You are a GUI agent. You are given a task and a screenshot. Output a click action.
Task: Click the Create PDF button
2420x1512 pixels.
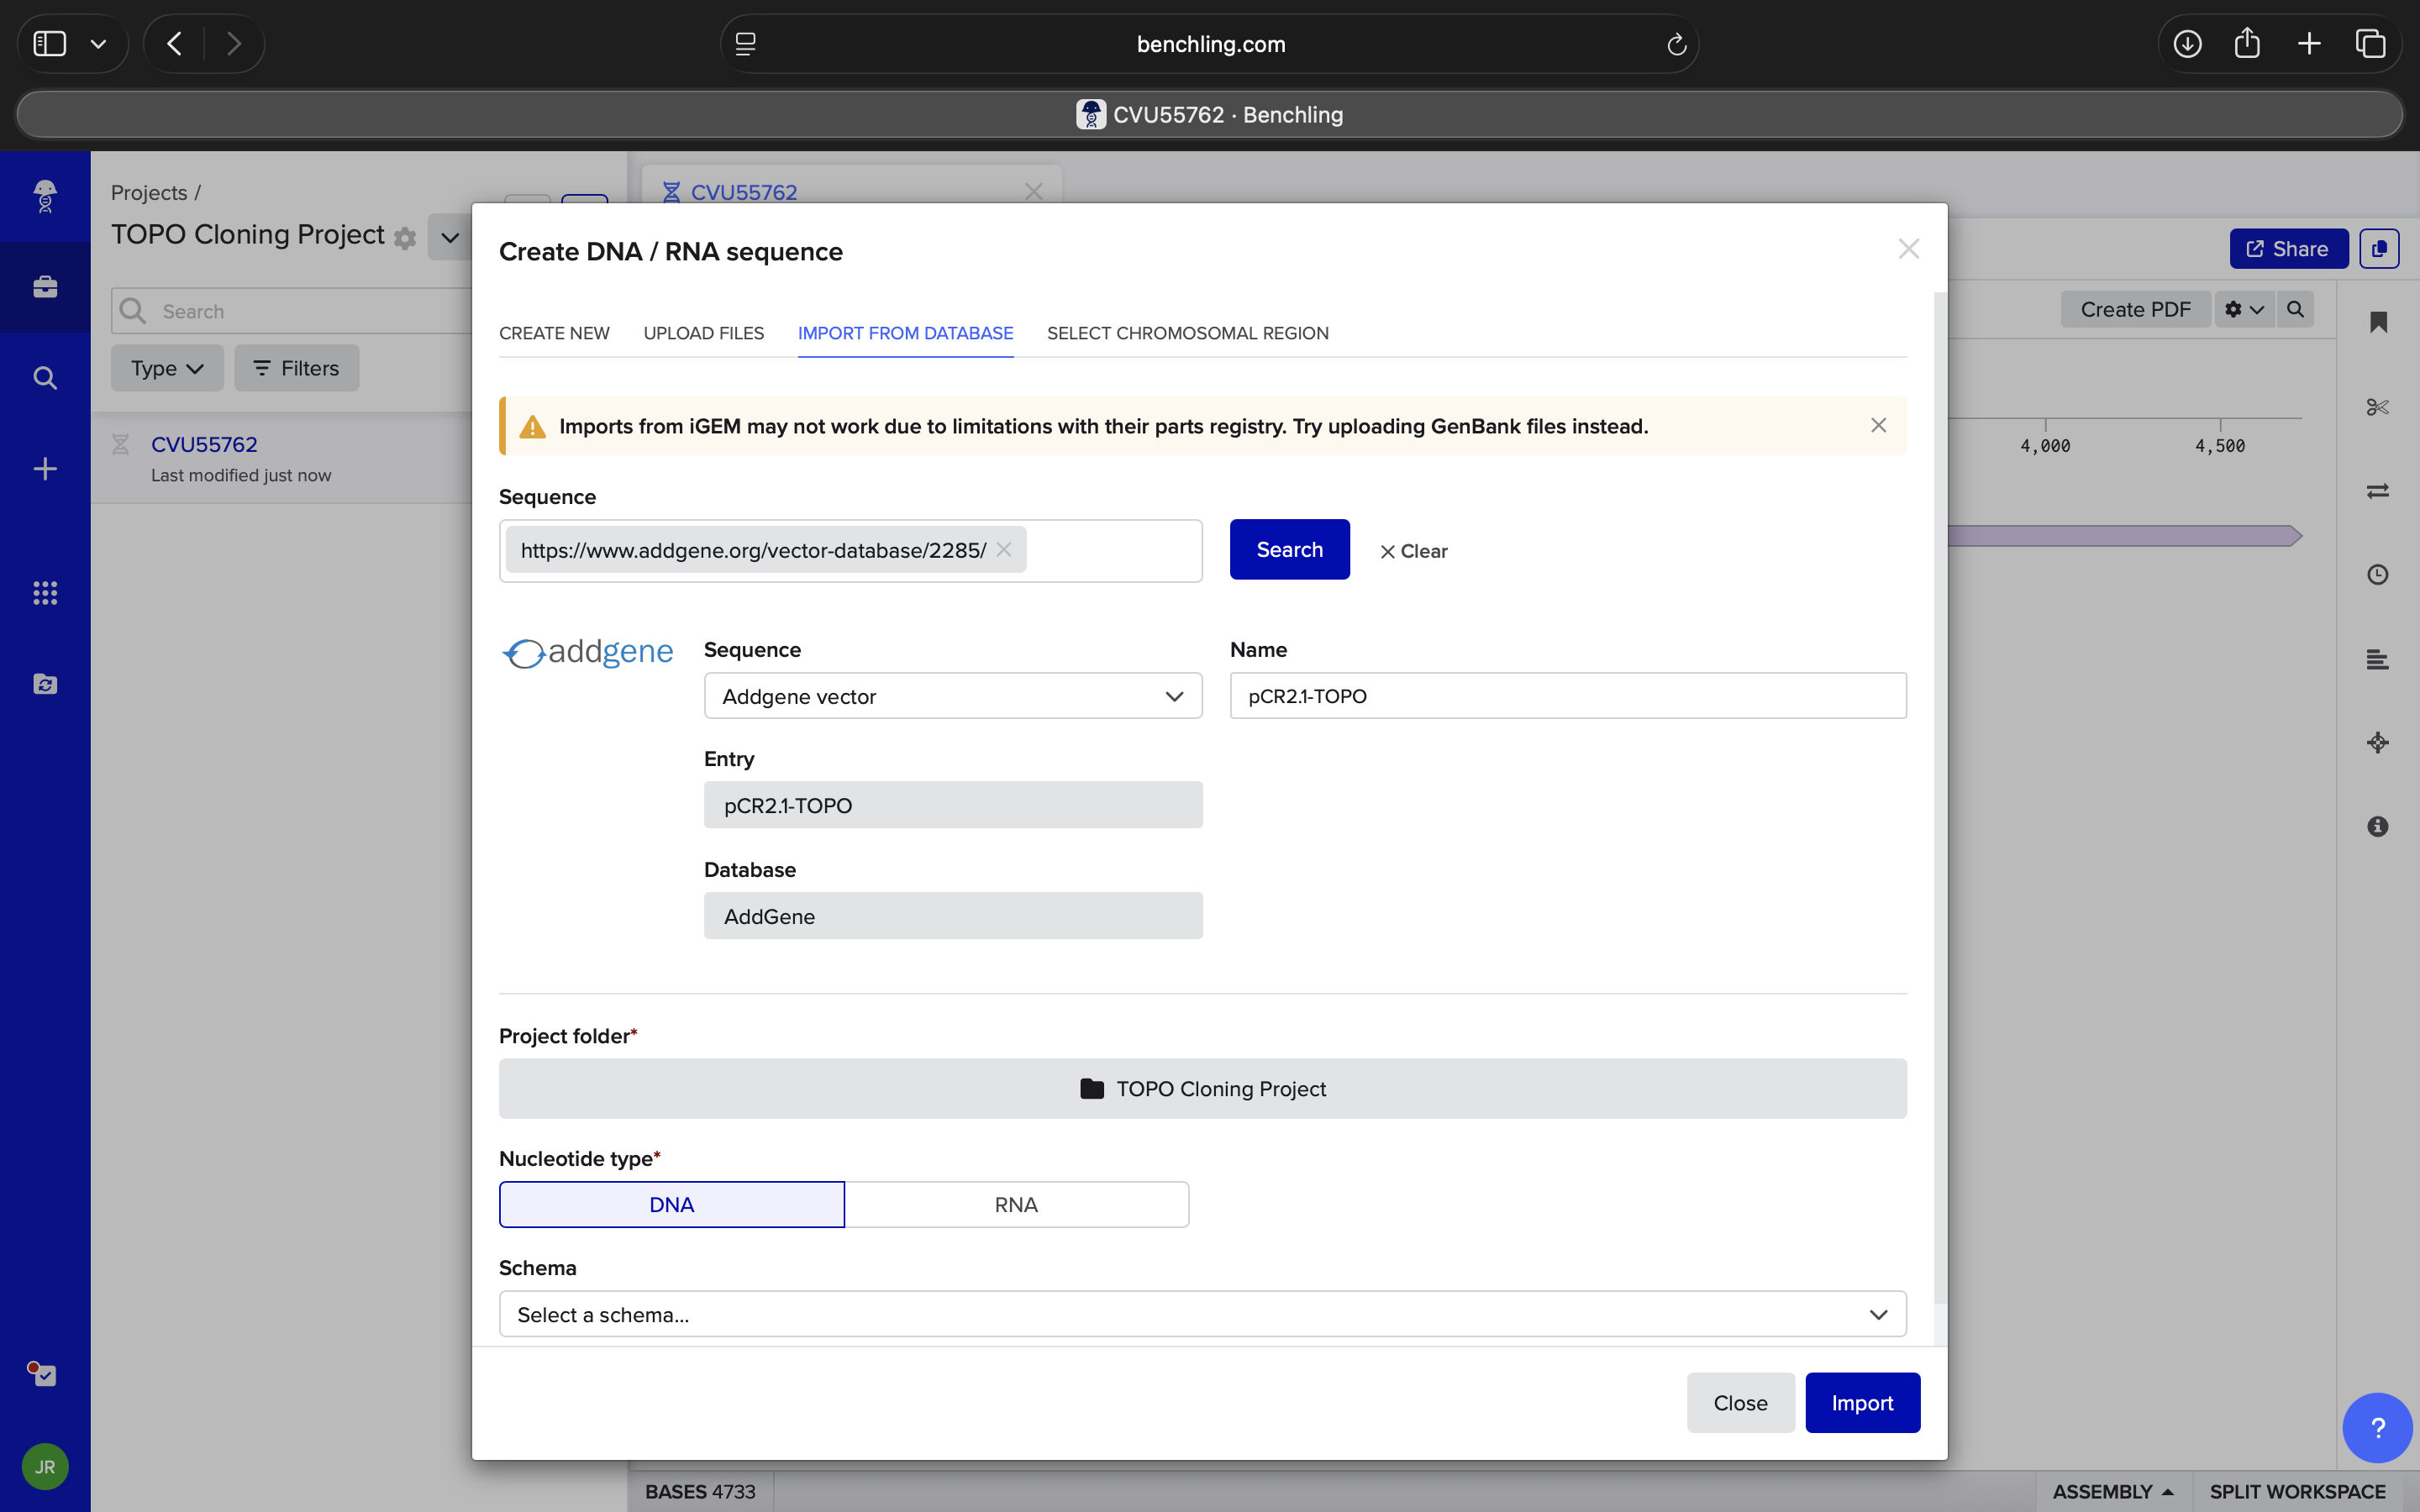coord(2135,310)
